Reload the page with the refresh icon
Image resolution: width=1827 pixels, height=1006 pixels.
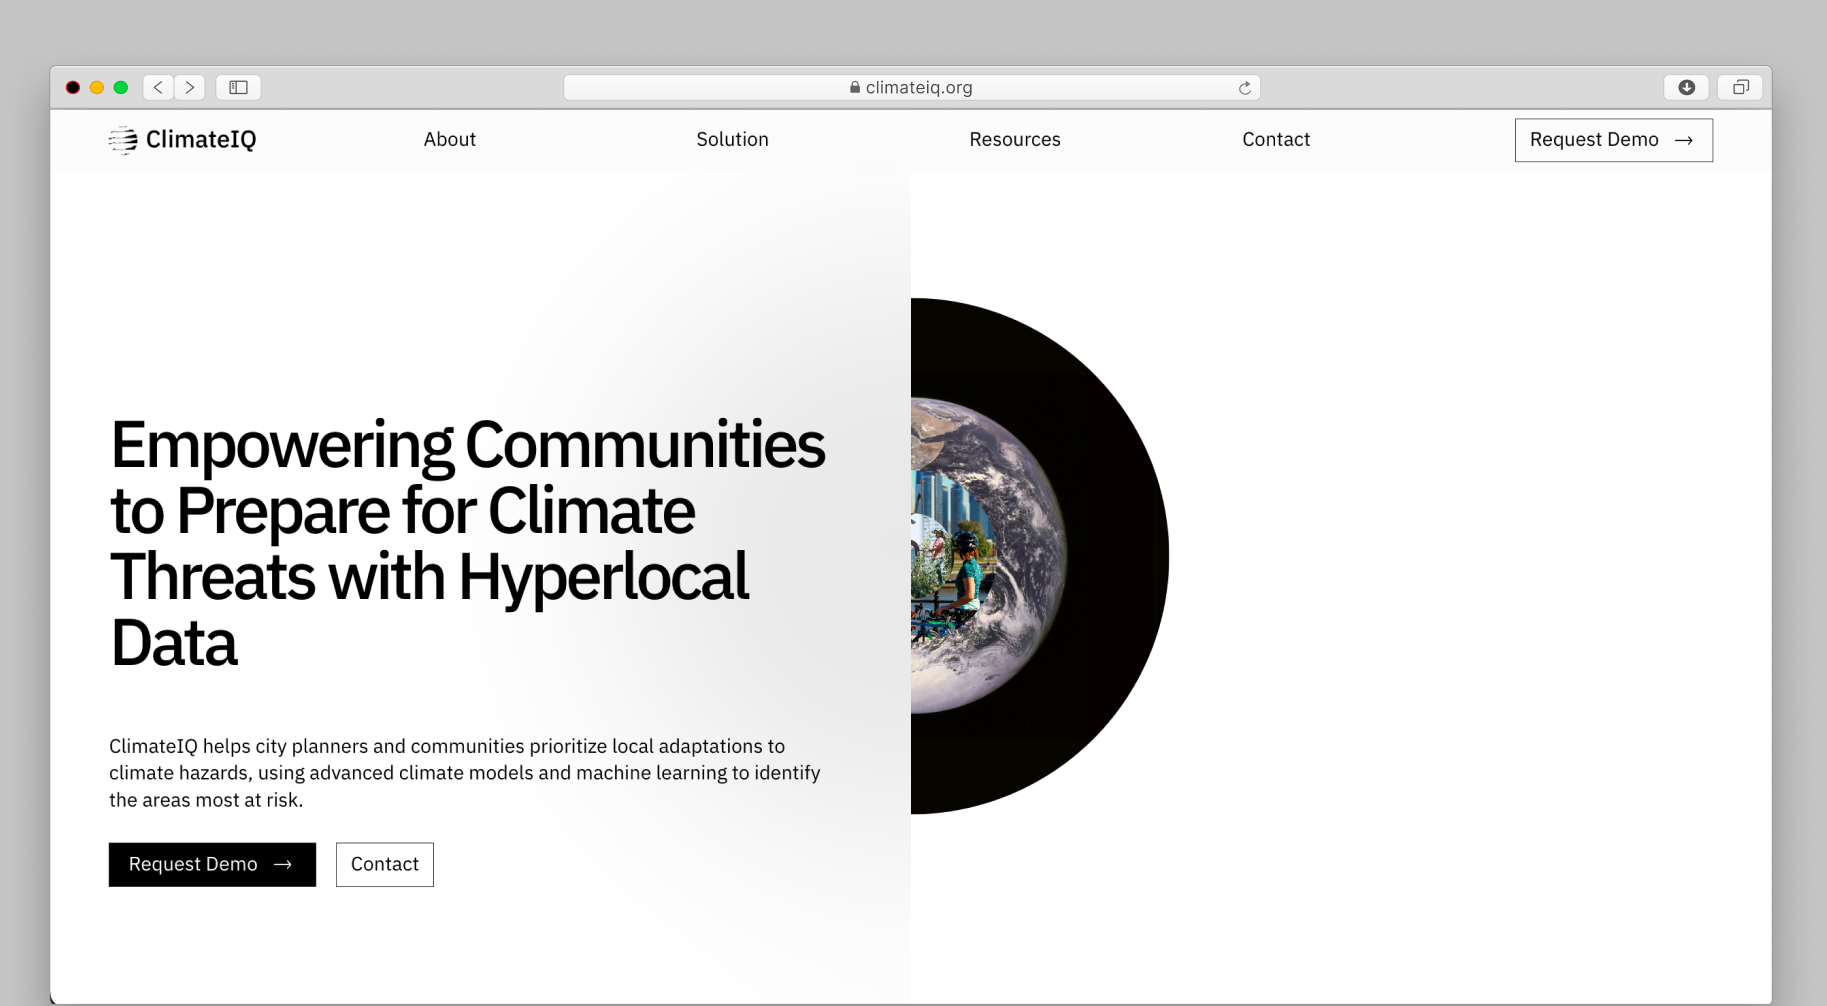point(1244,88)
